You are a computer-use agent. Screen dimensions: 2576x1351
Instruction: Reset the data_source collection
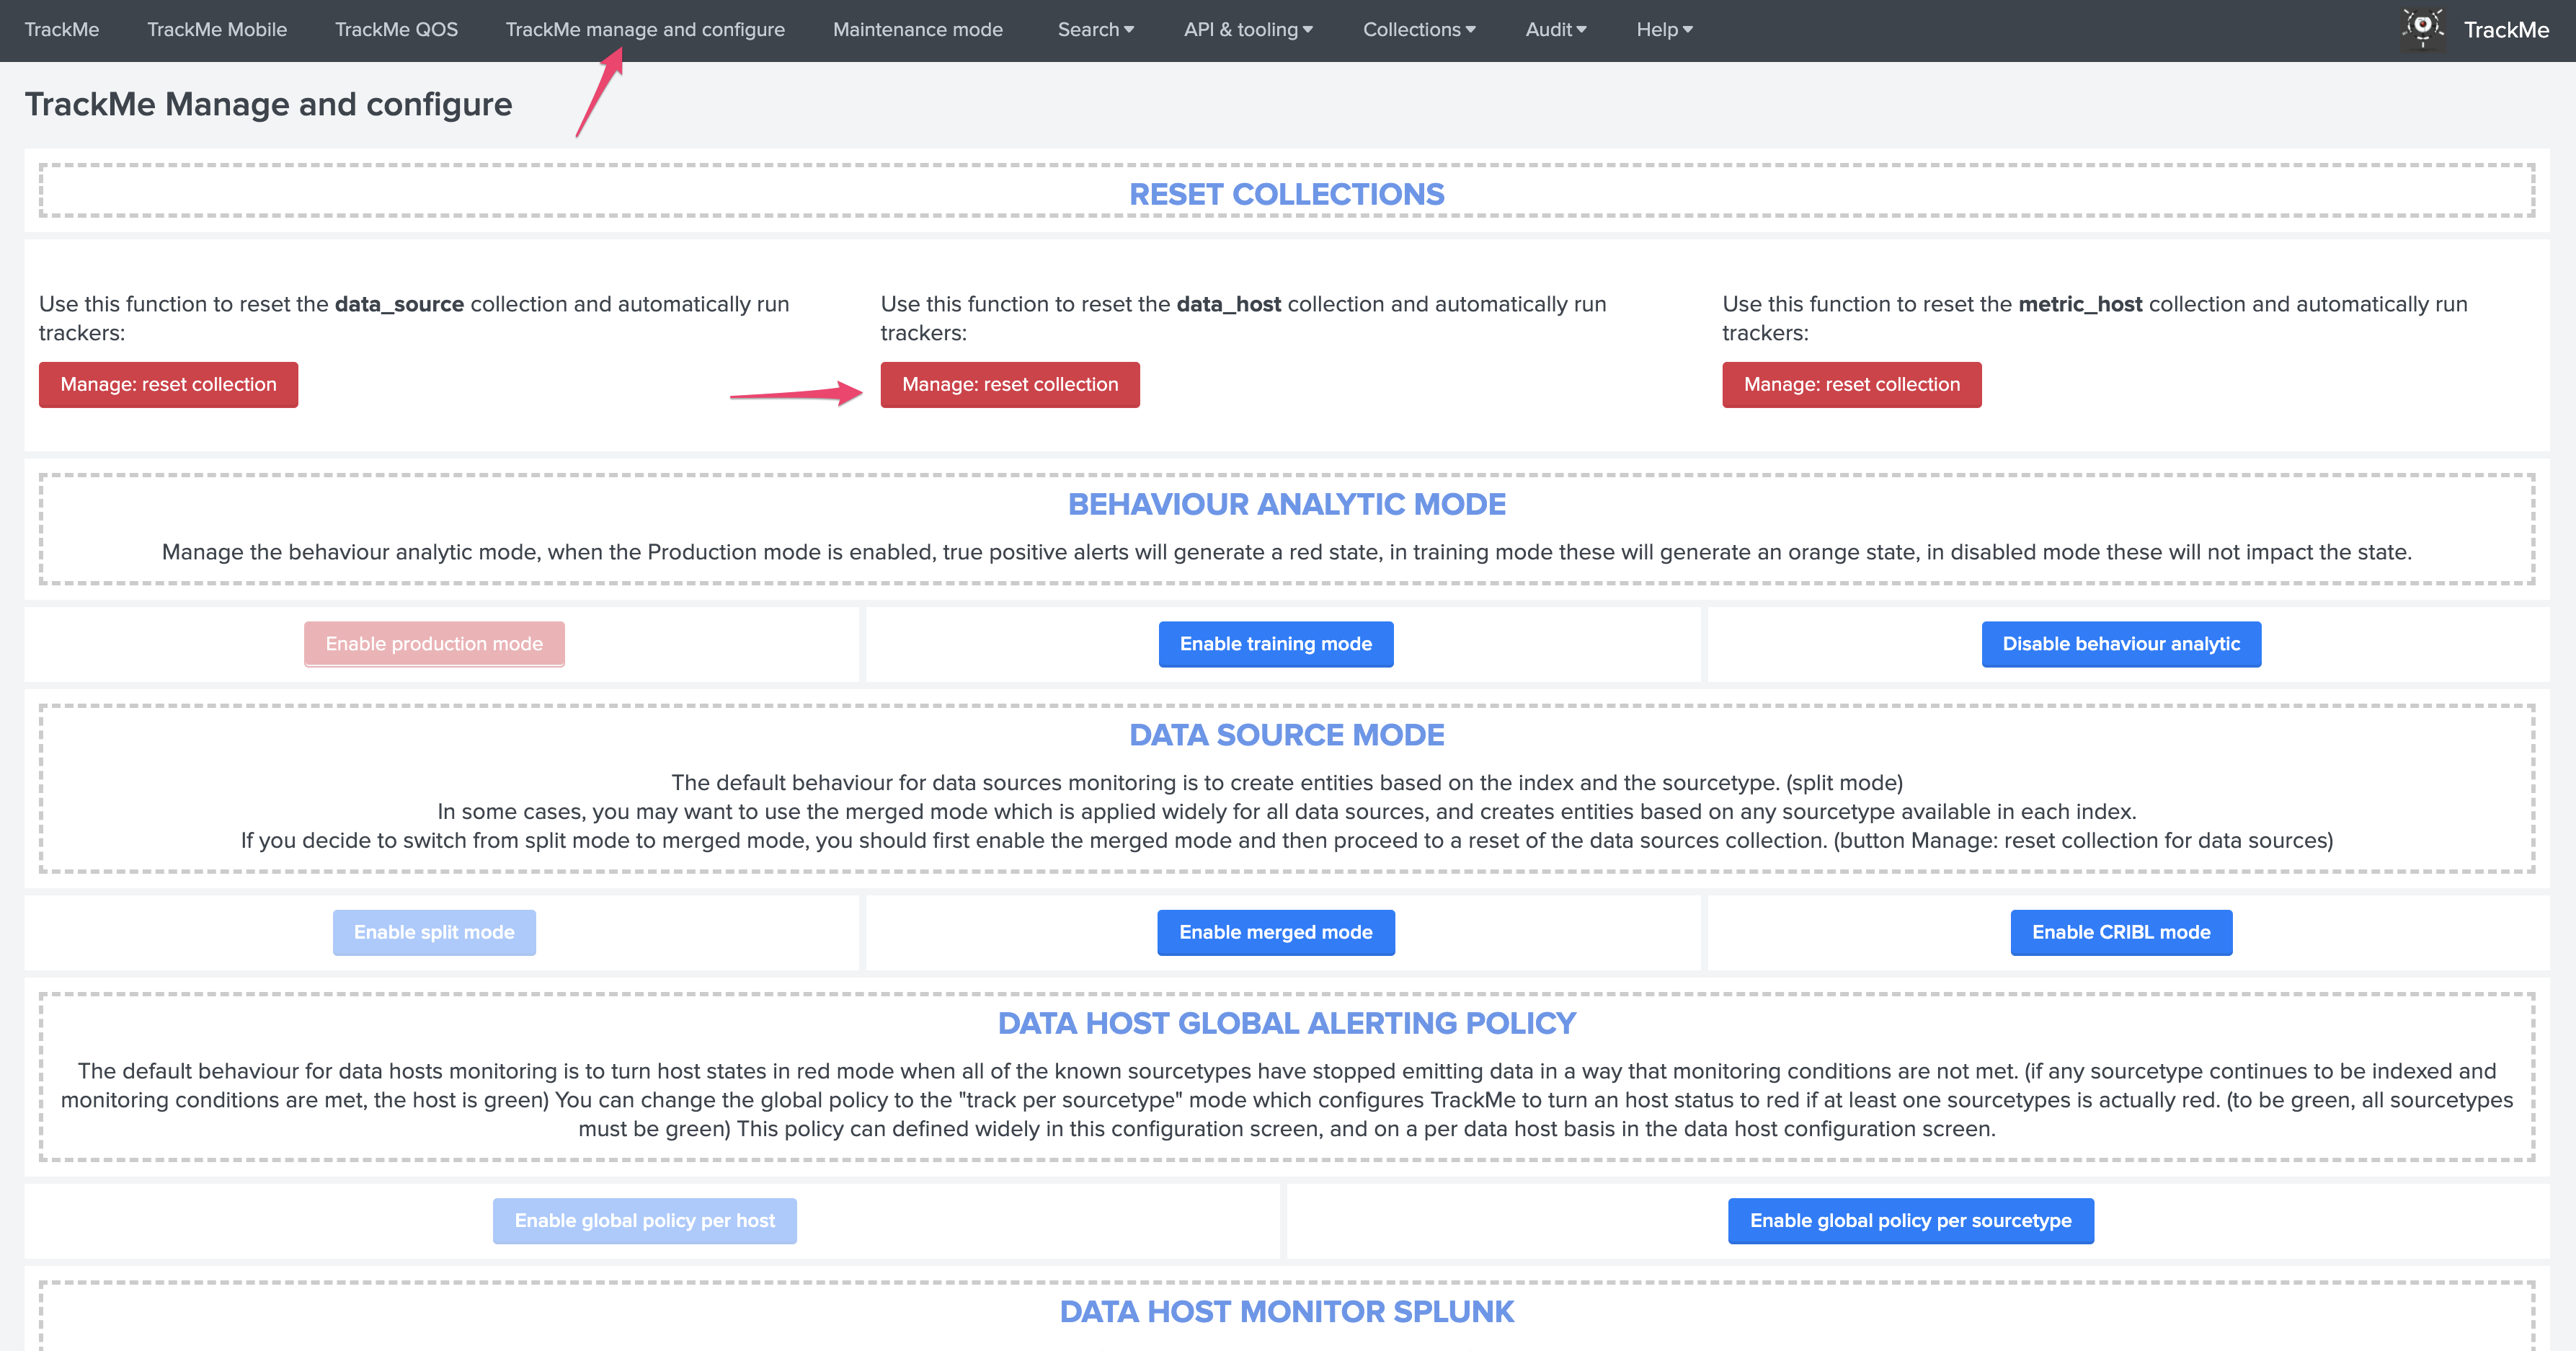click(x=167, y=384)
